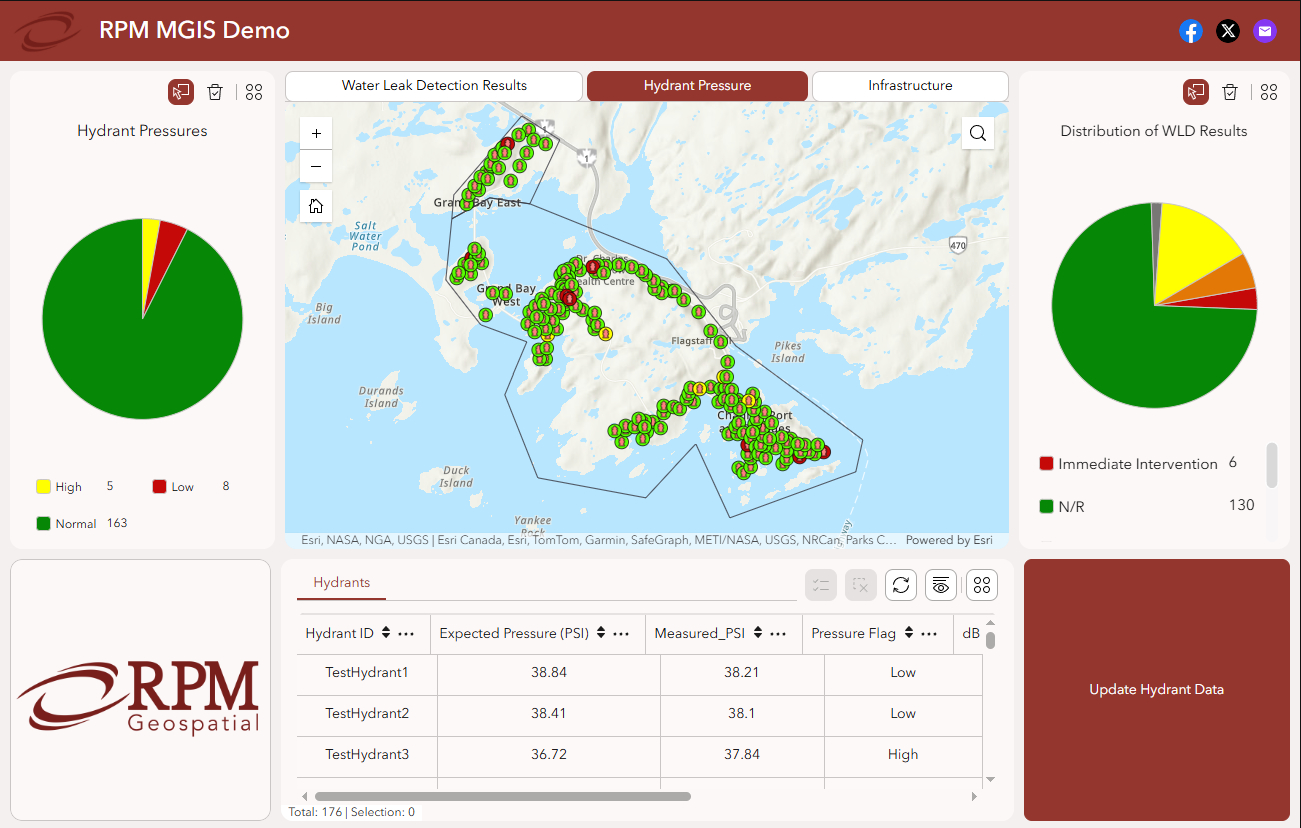
Task: Reset map to home extent
Action: 316,206
